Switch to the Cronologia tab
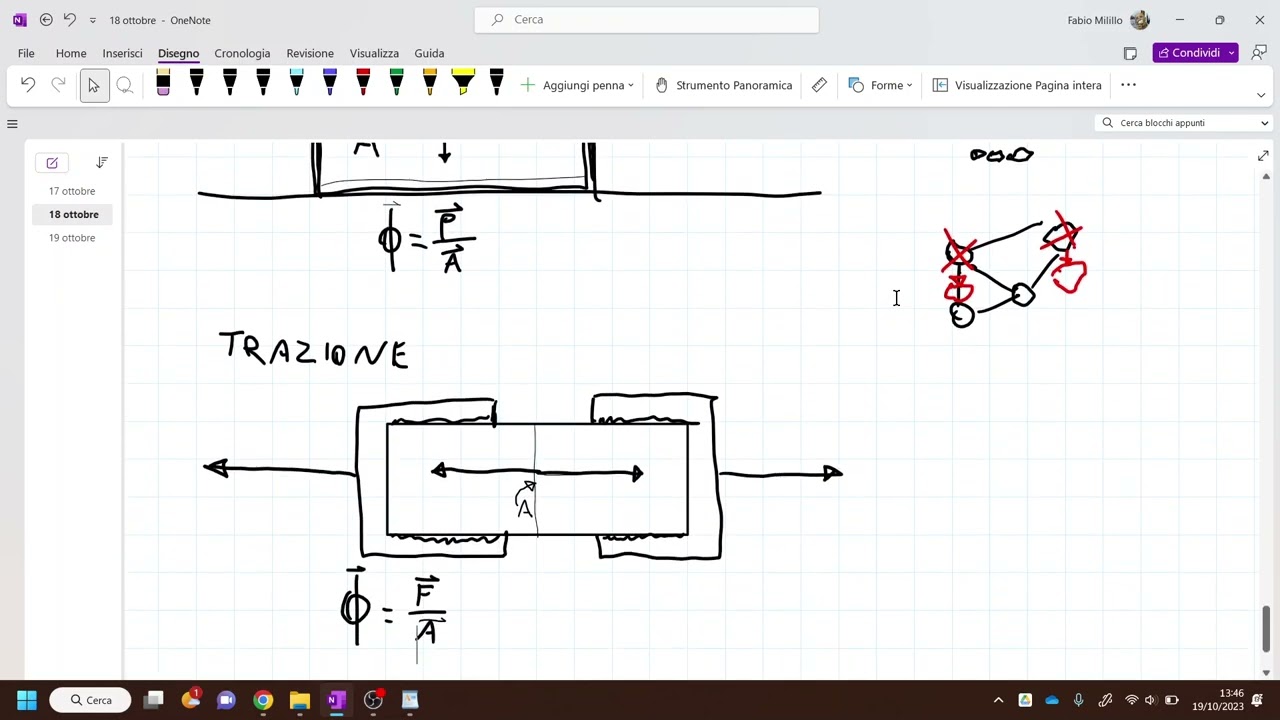This screenshot has height=720, width=1280. (x=242, y=53)
